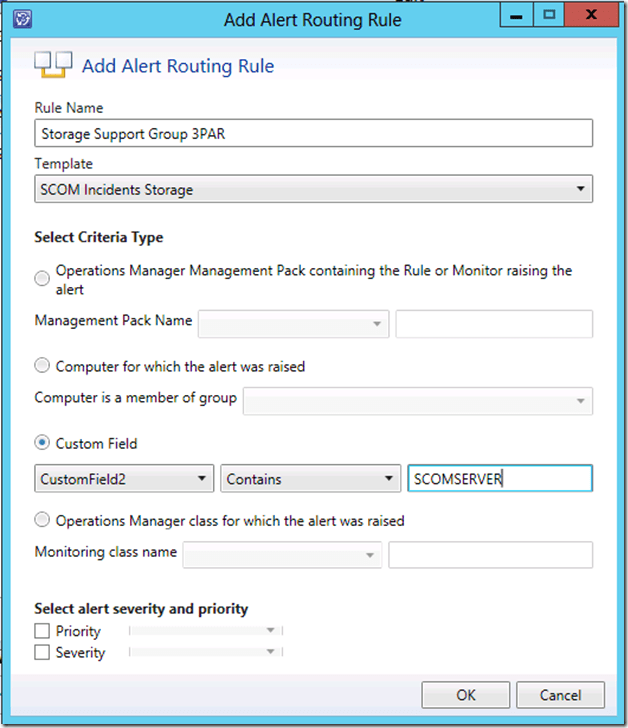Click the Add Alert Routing Rule header icon

pos(53,66)
